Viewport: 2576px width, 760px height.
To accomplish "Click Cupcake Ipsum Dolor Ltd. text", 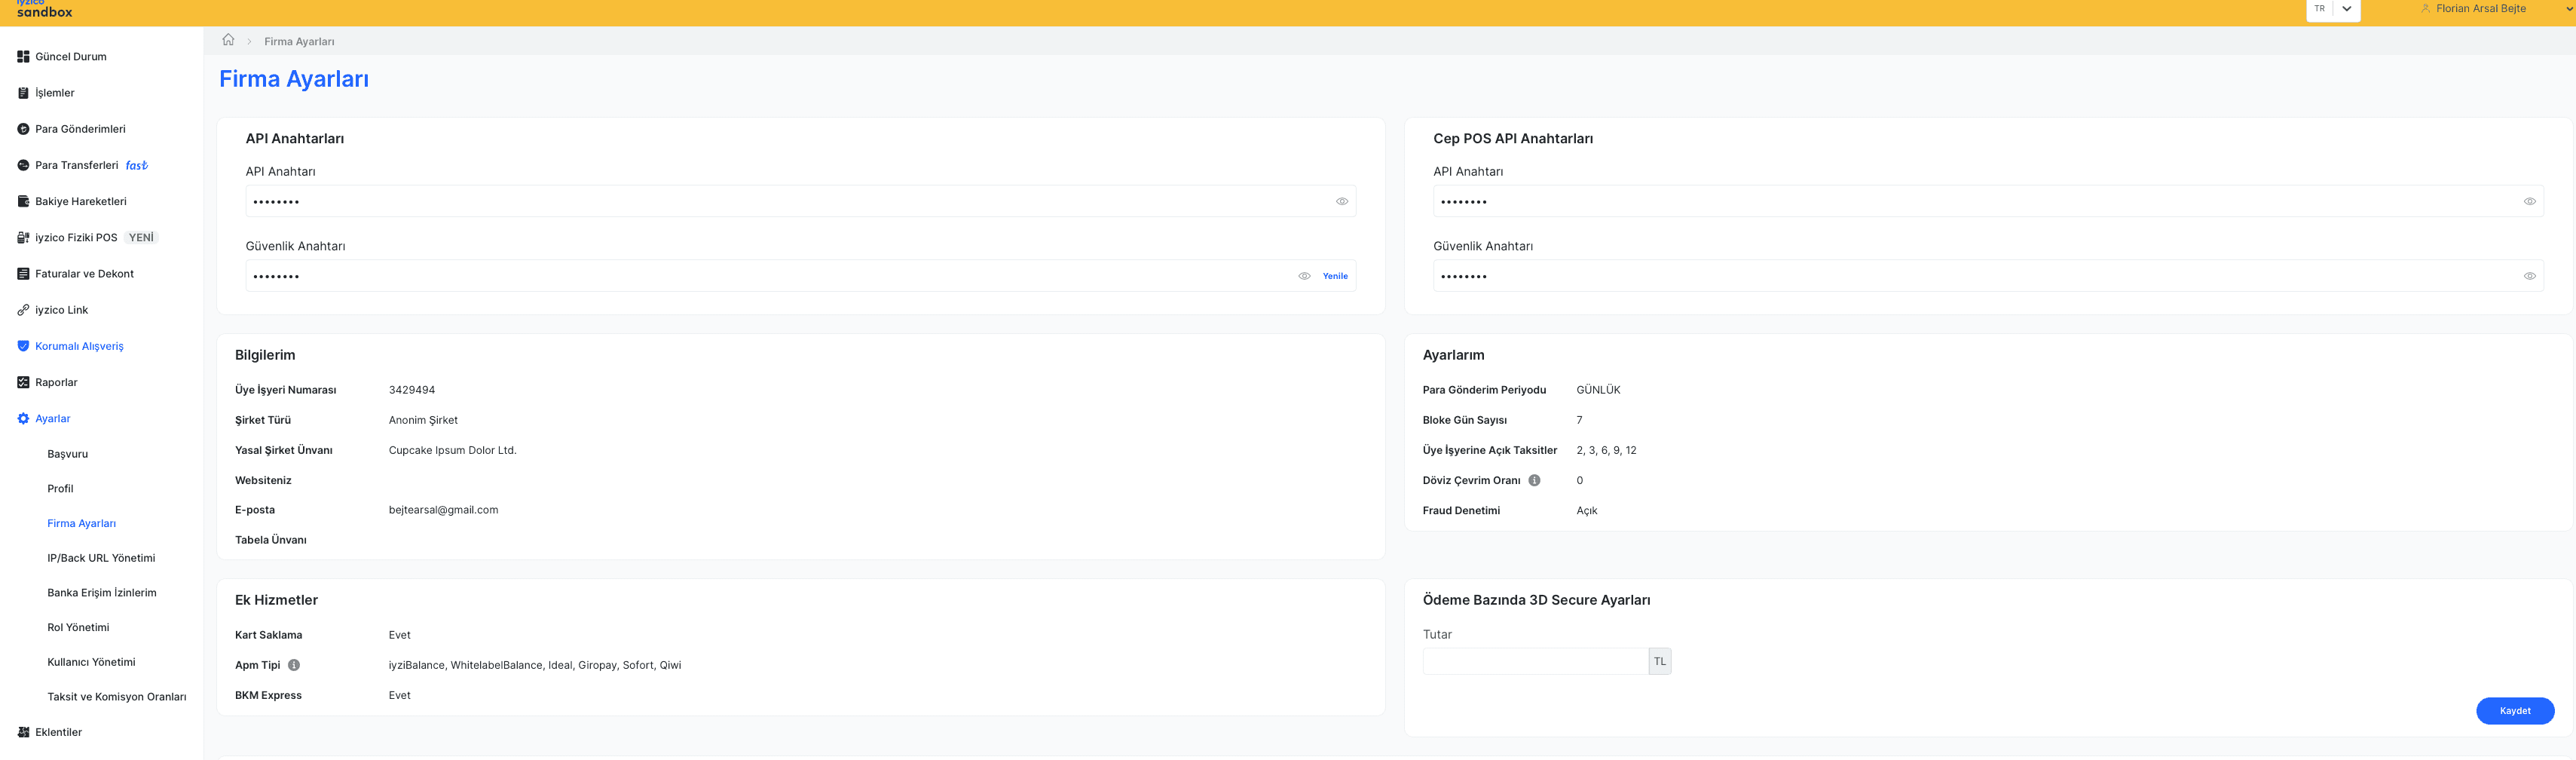I will coord(452,450).
